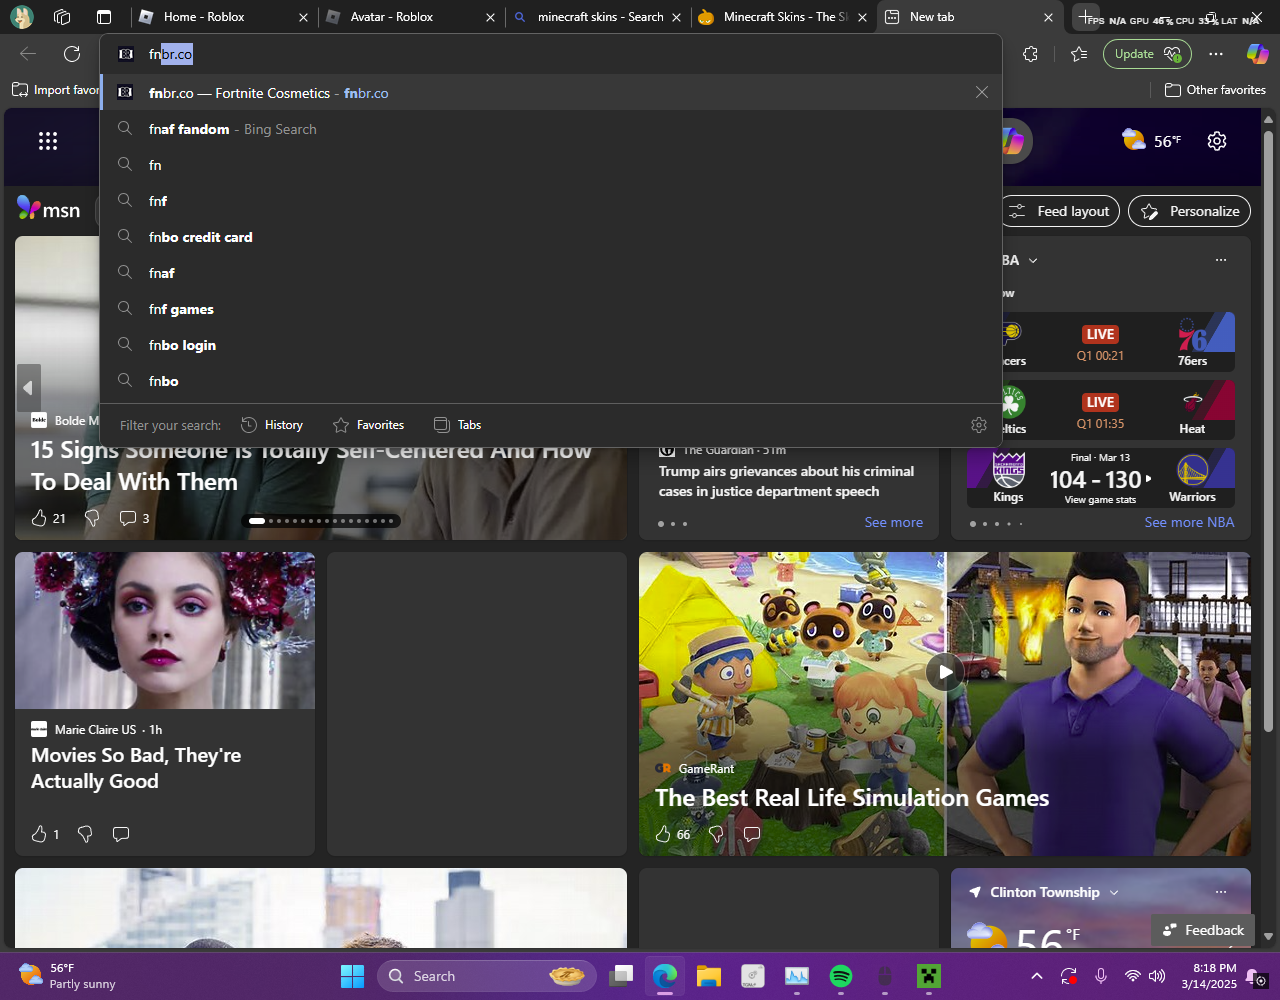The width and height of the screenshot is (1280, 1000).
Task: Open the MSN apps grid launcher
Action: [48, 141]
